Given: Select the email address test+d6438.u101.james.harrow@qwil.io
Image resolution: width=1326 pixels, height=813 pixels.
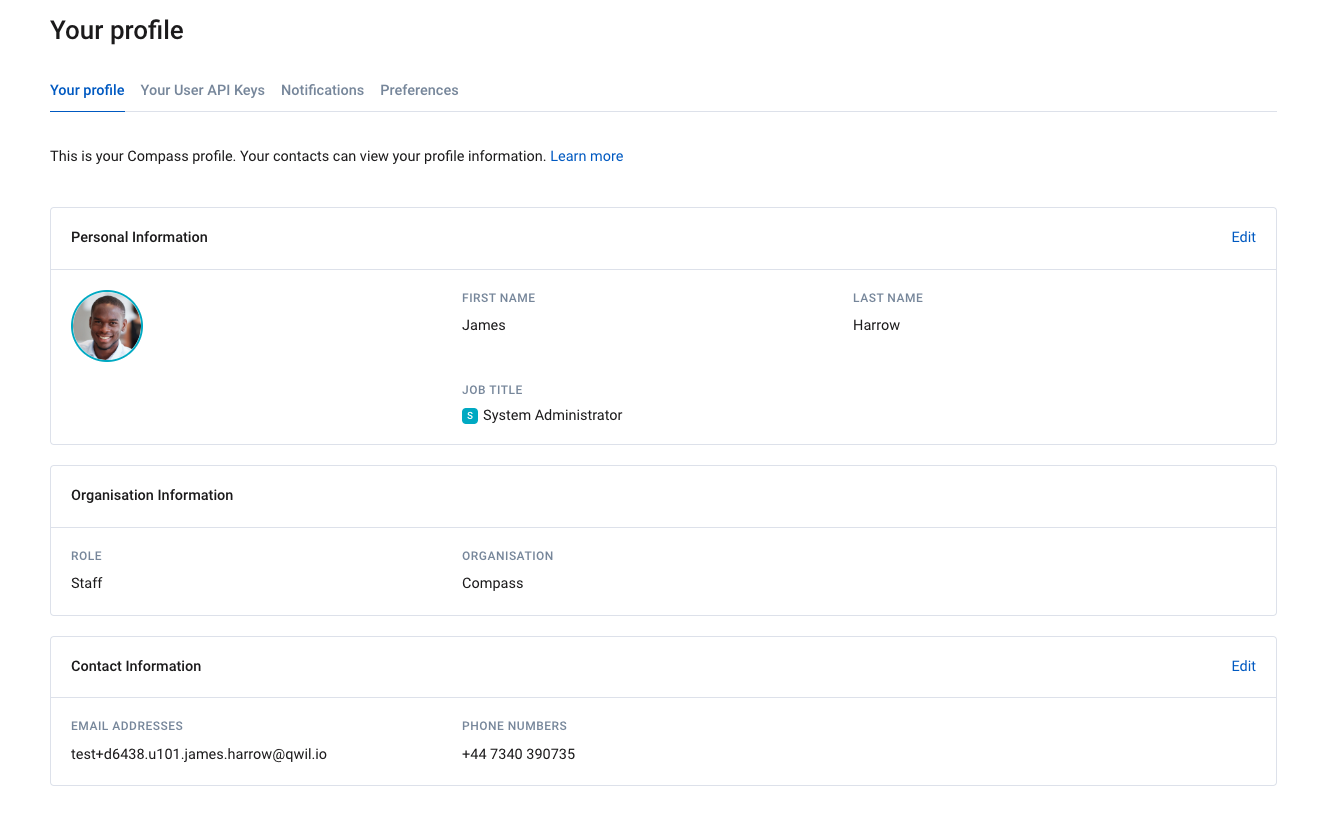Looking at the screenshot, I should tap(199, 754).
